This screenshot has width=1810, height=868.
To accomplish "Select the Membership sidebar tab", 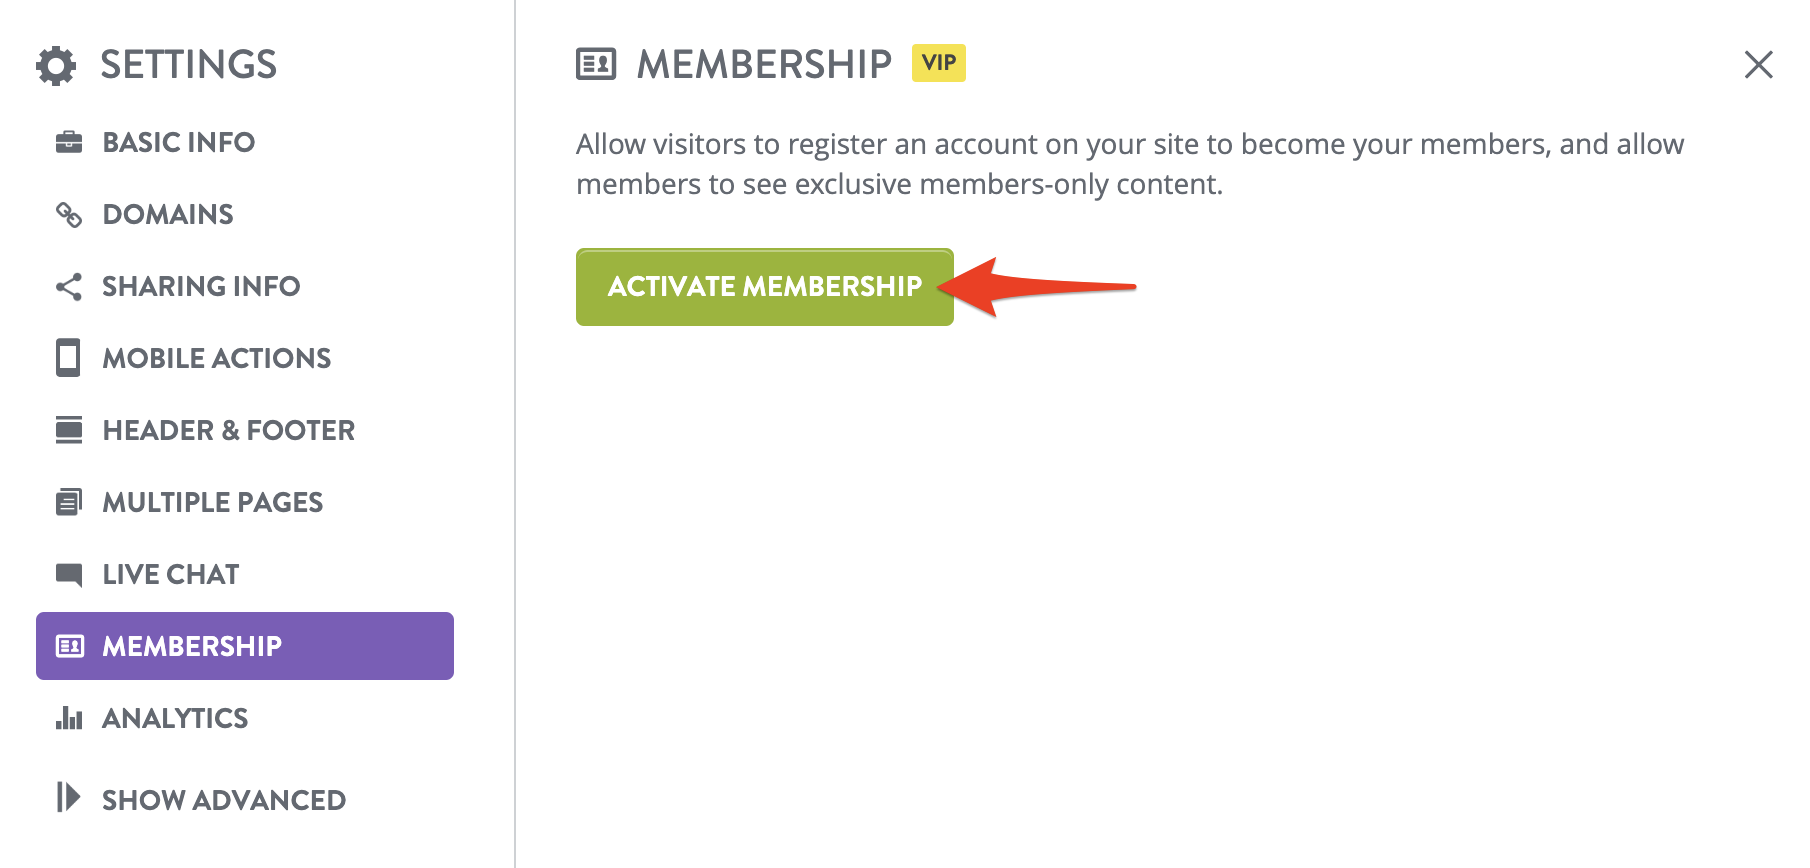I will (x=244, y=646).
